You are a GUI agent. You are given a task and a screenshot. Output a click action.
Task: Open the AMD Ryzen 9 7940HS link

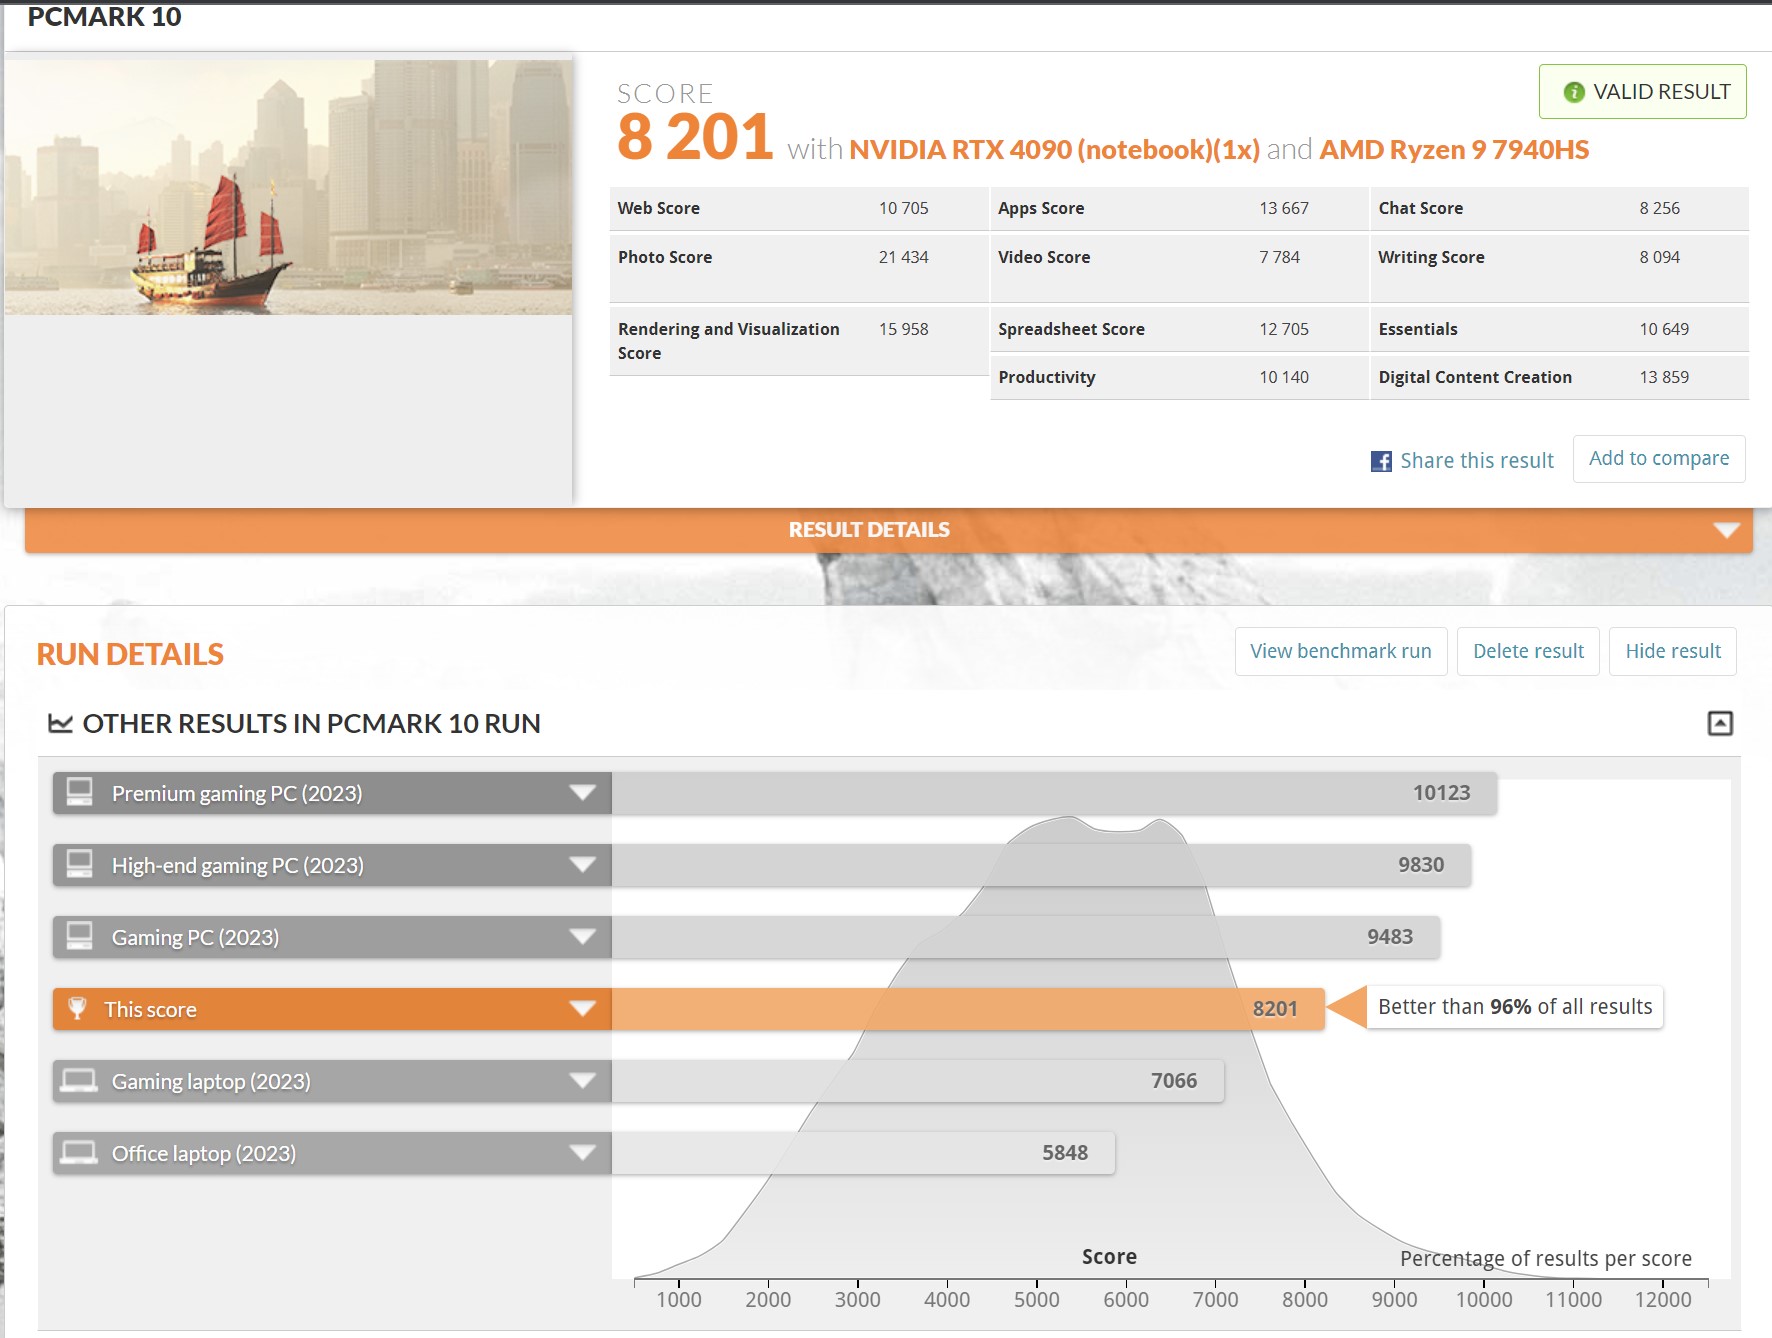pyautogui.click(x=1454, y=150)
